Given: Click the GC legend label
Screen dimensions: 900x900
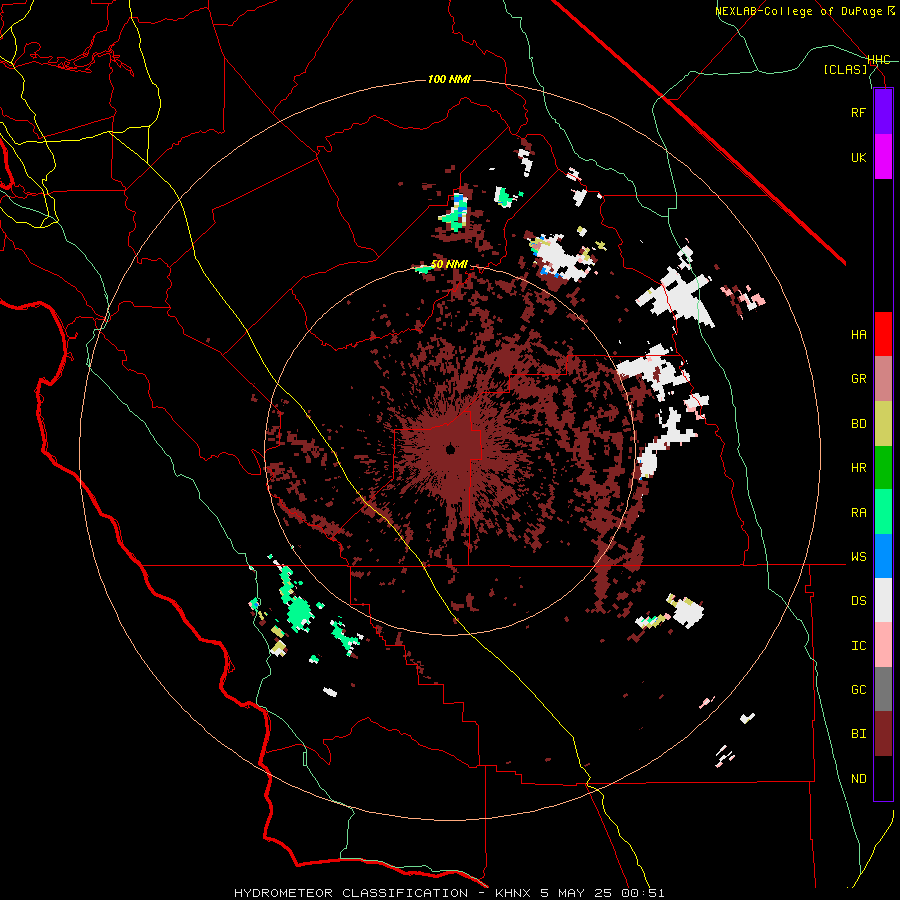Looking at the screenshot, I should coord(858,690).
